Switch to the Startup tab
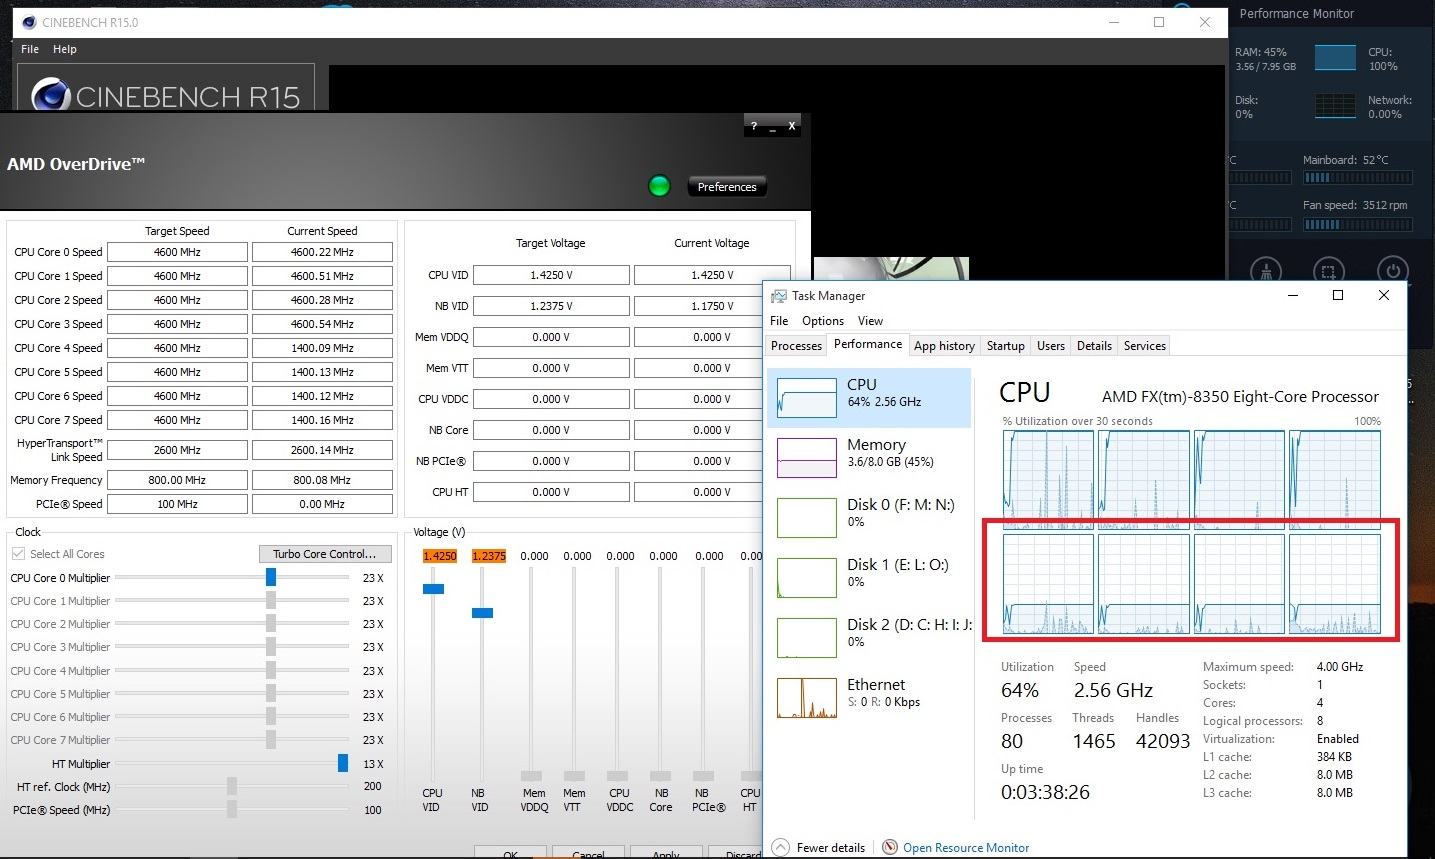Image resolution: width=1435 pixels, height=859 pixels. coord(1006,346)
